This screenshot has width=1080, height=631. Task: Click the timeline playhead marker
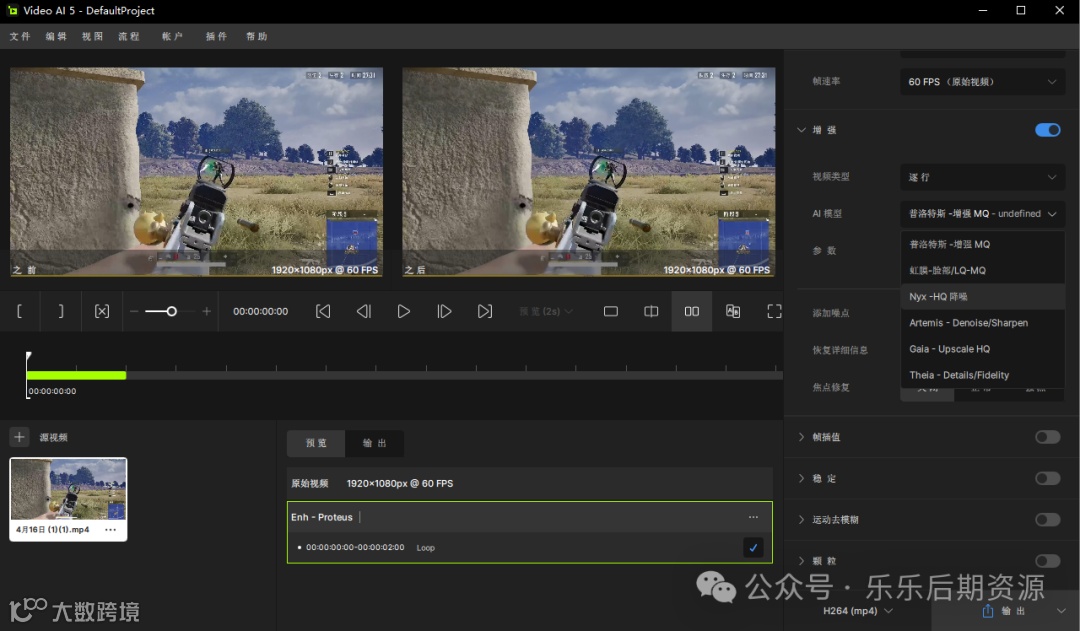pos(28,357)
